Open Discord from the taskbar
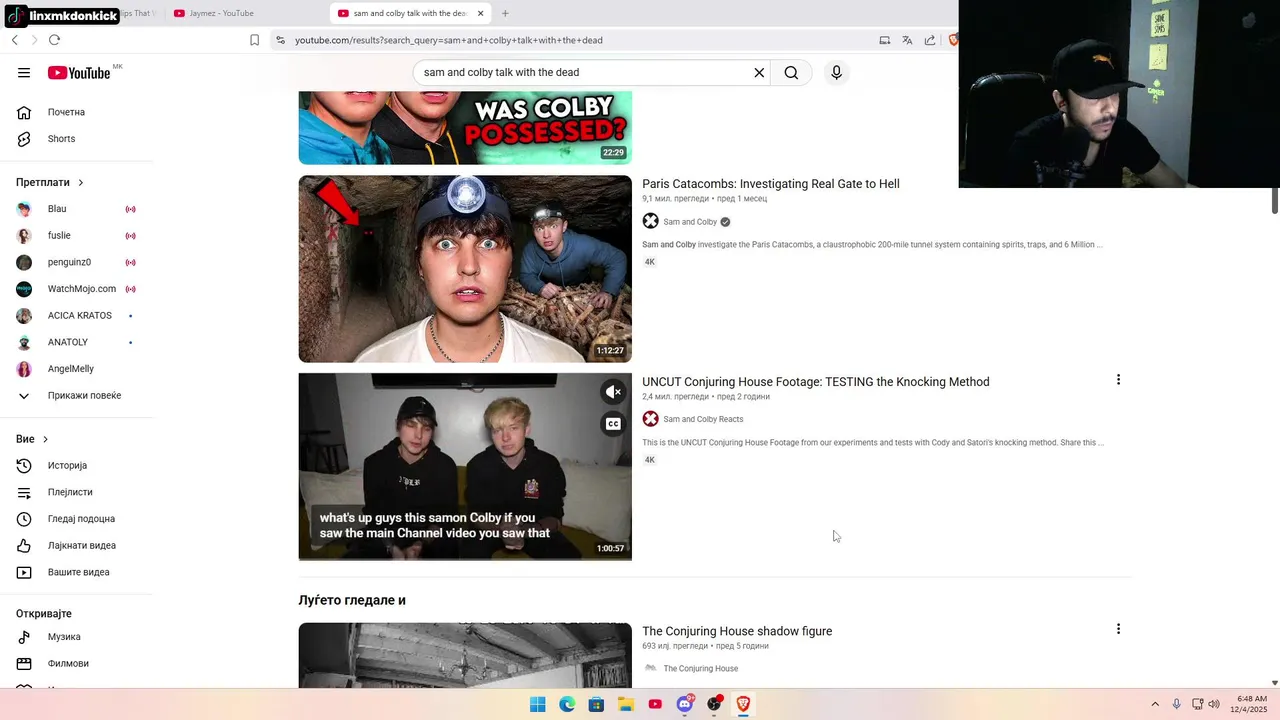The image size is (1280, 720). click(685, 704)
